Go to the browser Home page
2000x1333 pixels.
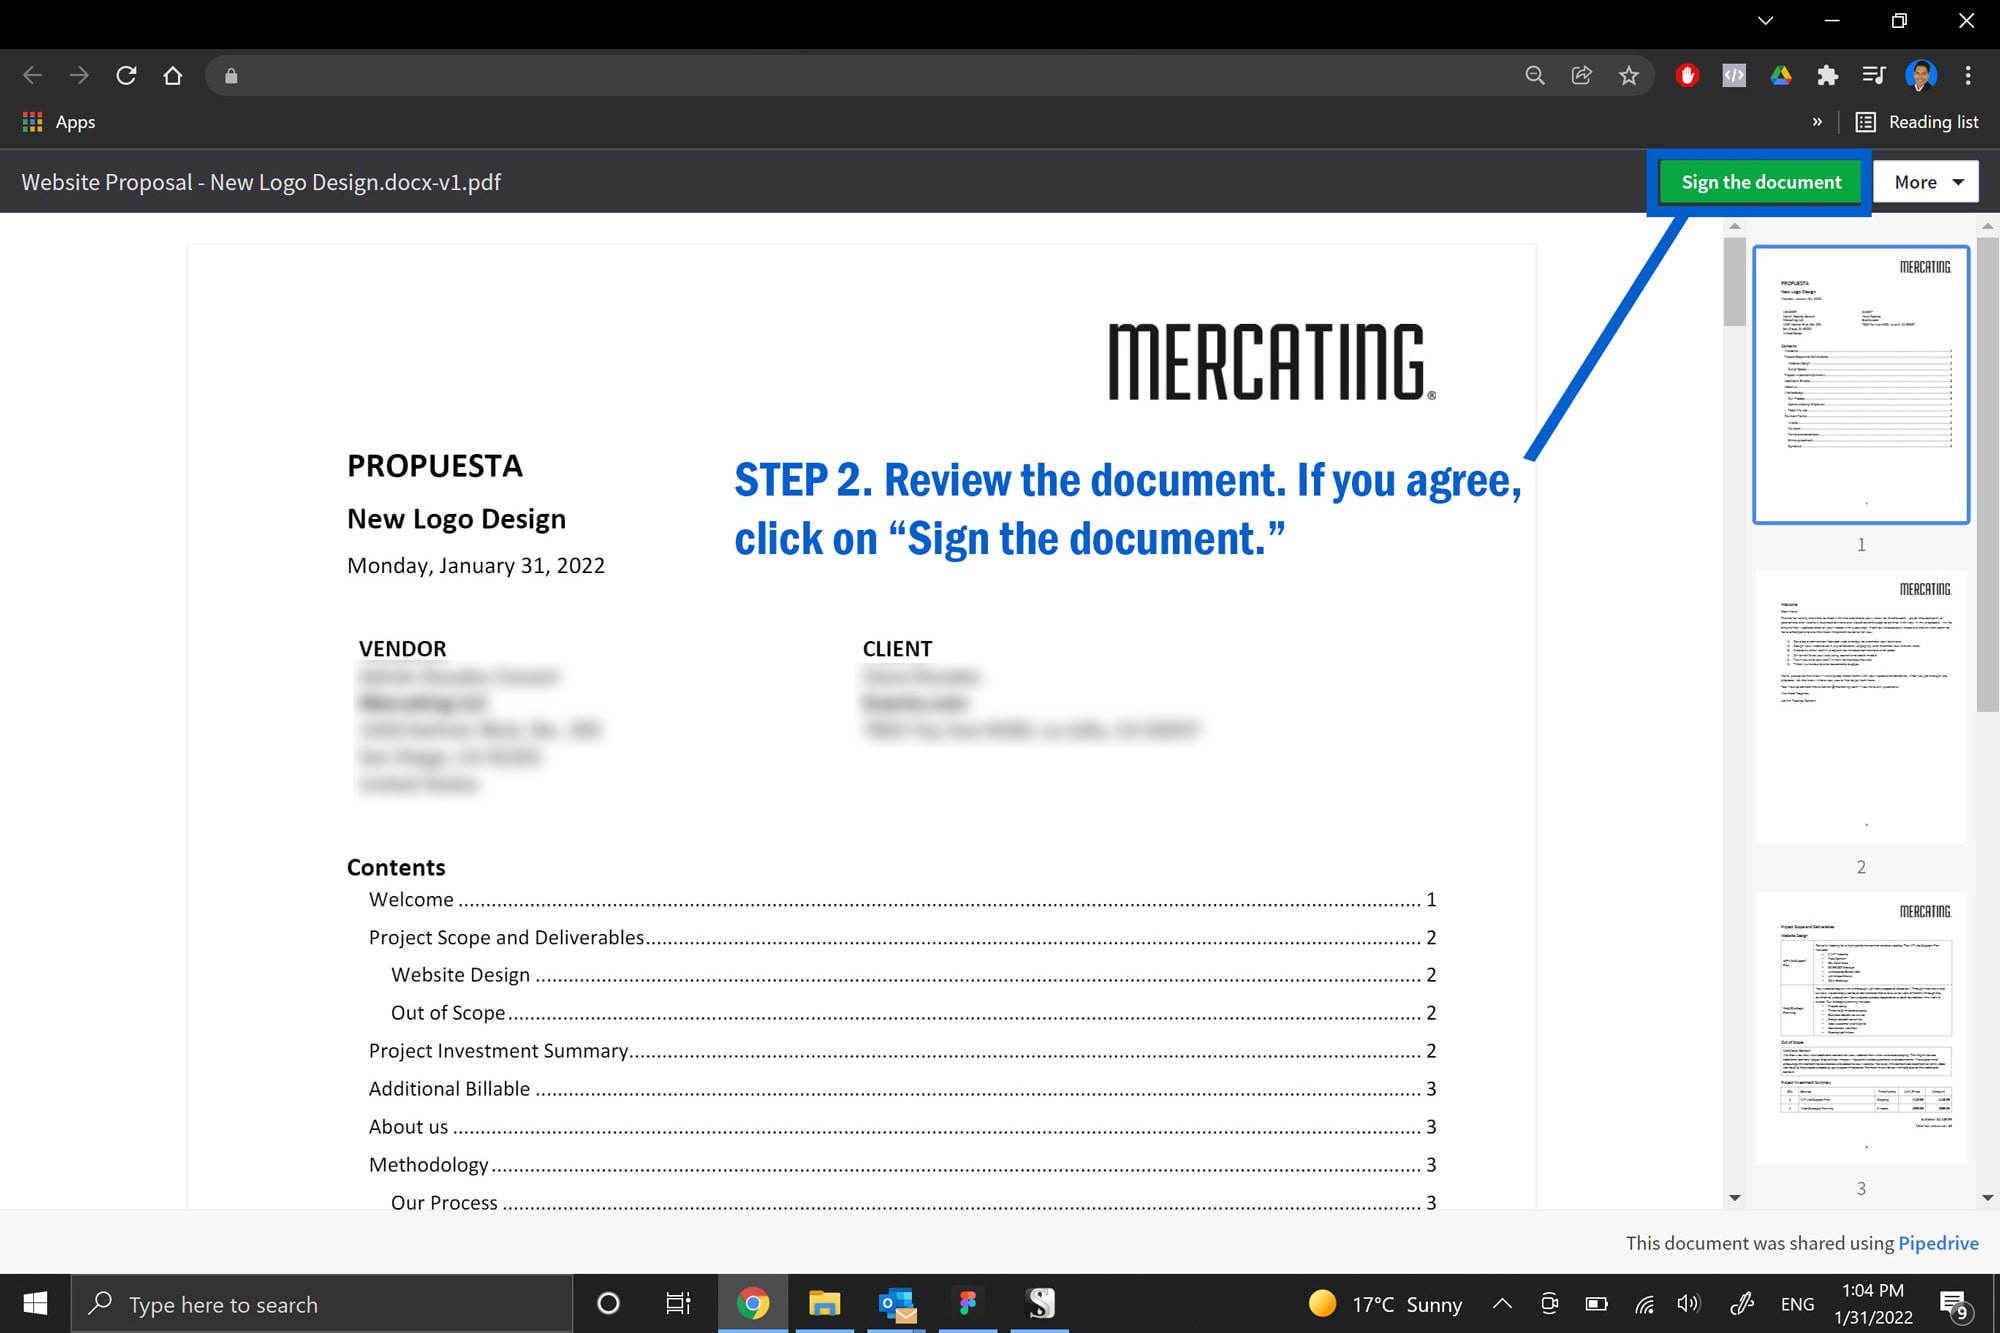click(x=173, y=75)
